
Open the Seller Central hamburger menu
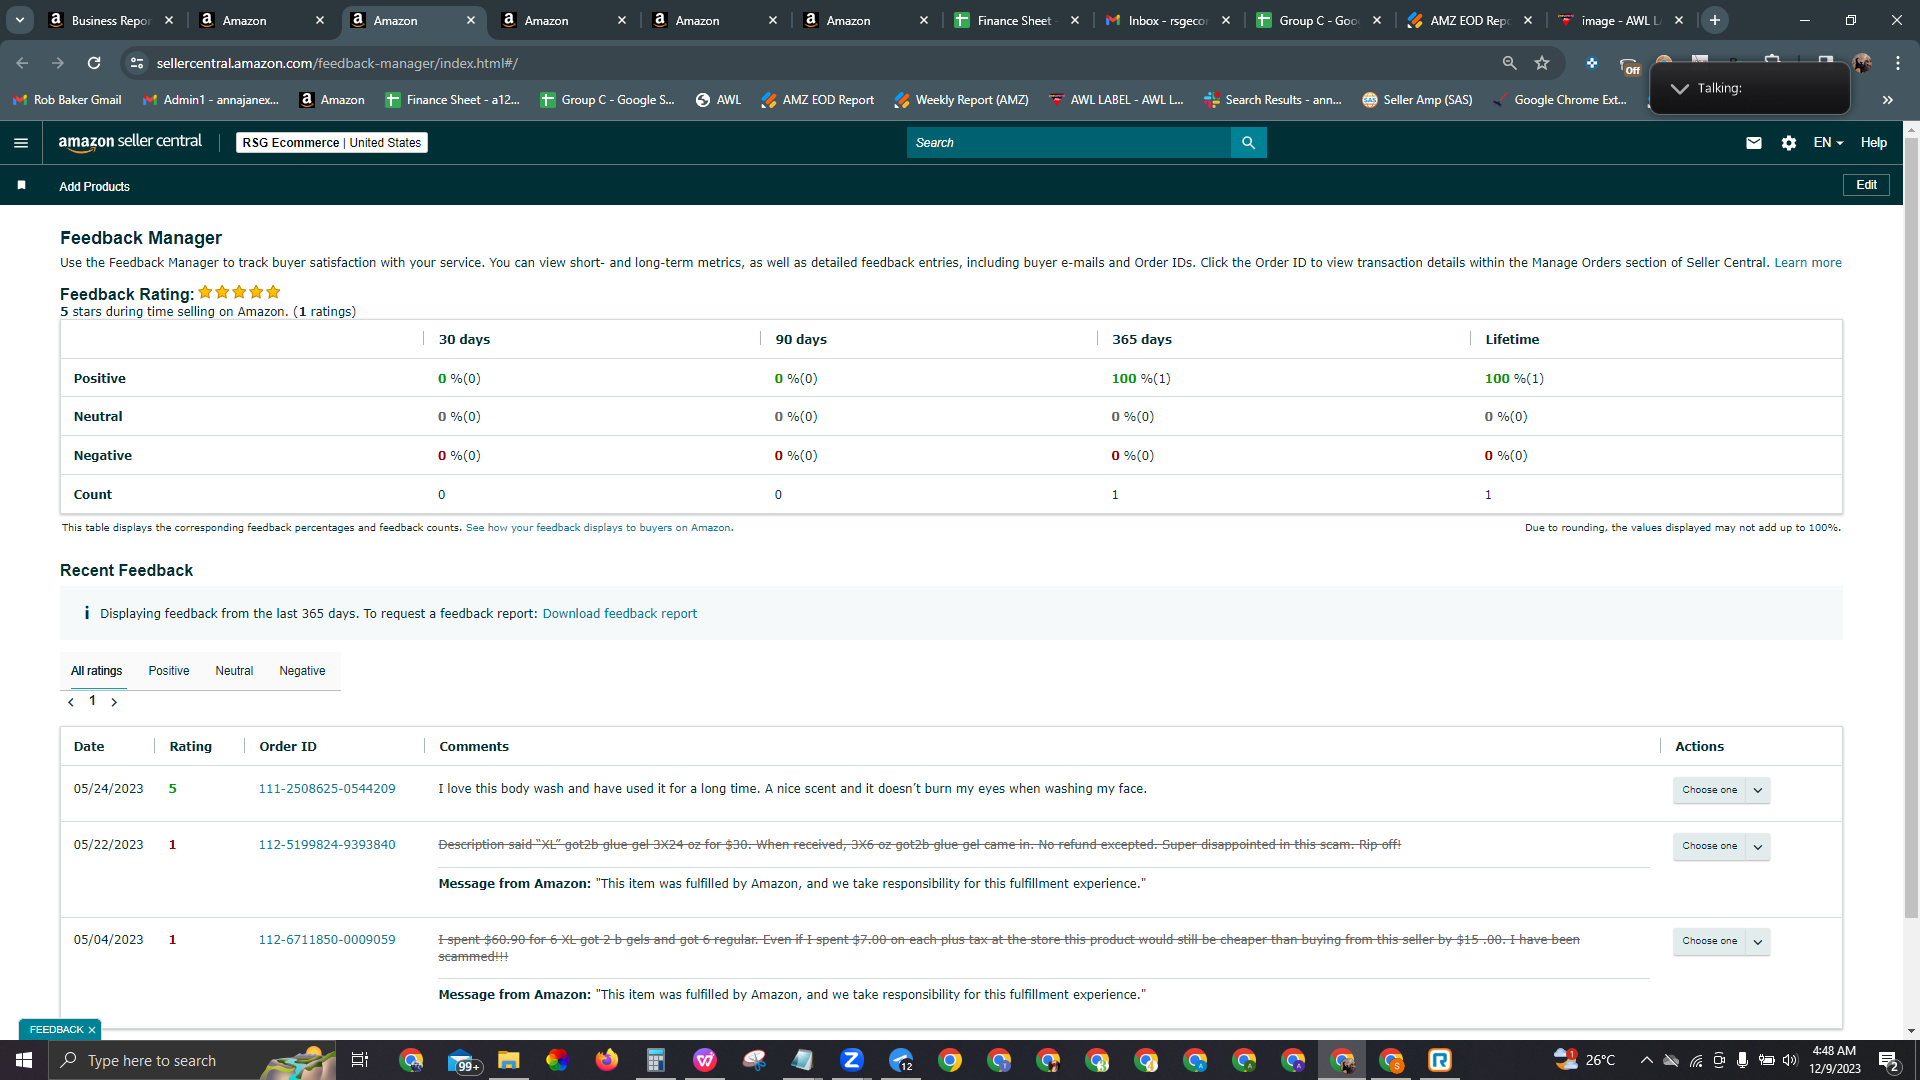21,143
